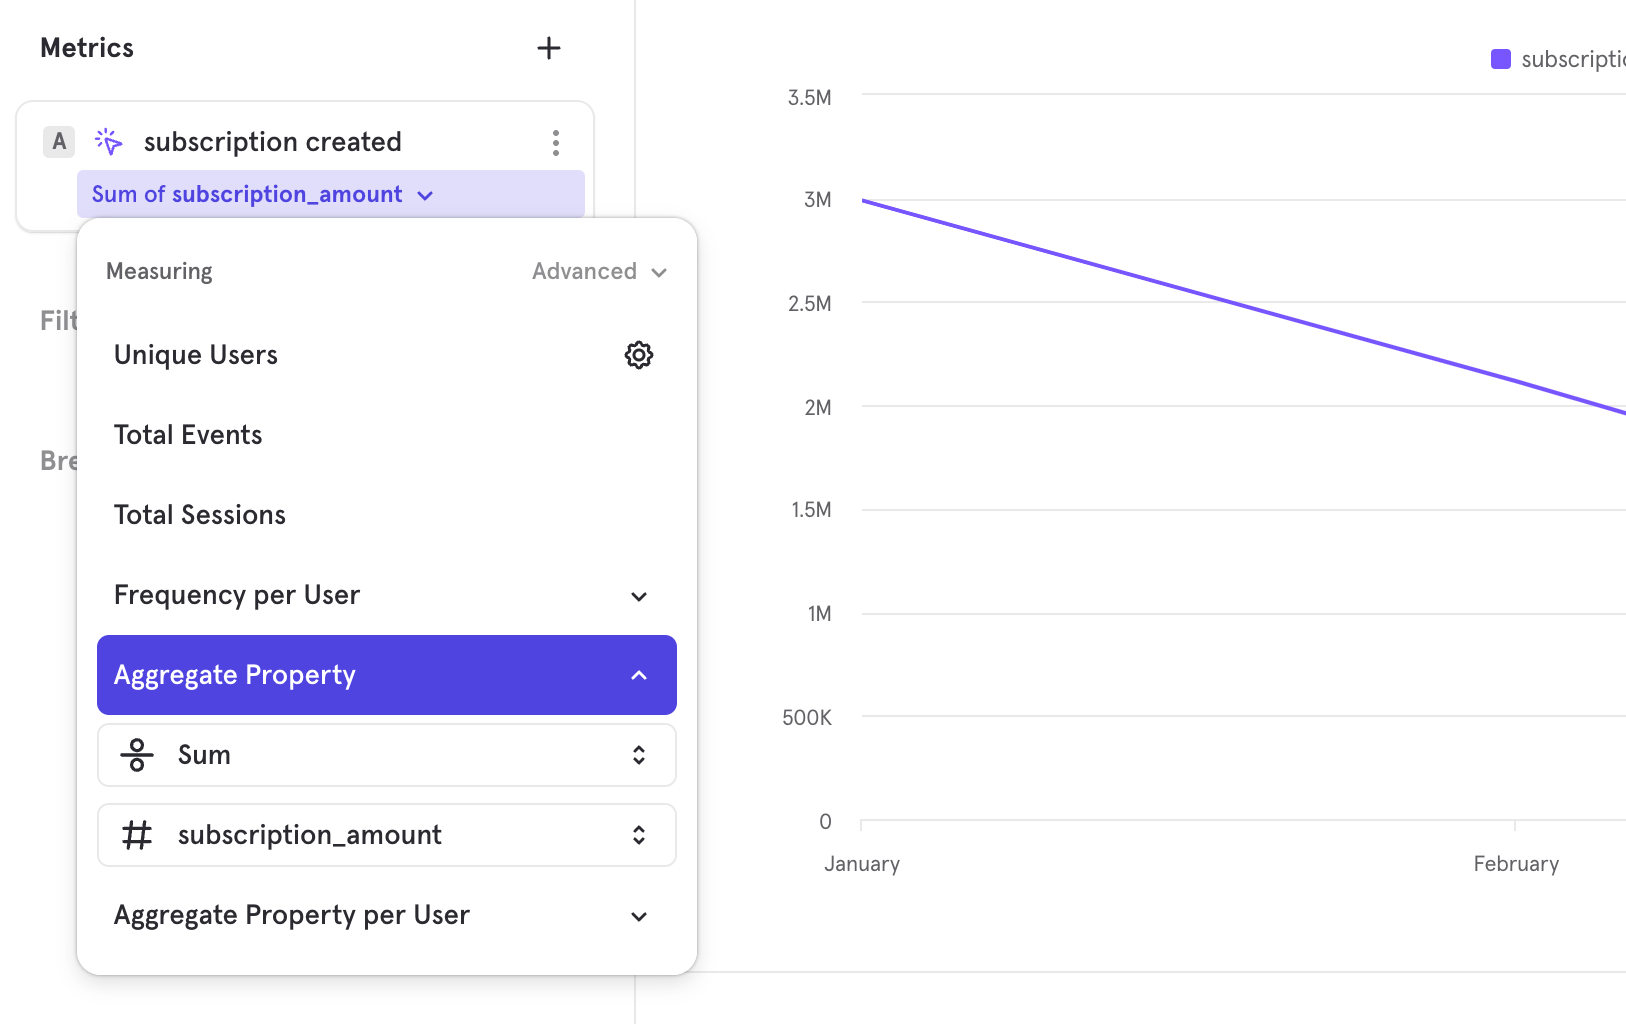
Task: Open the Advanced dropdown
Action: 599,272
